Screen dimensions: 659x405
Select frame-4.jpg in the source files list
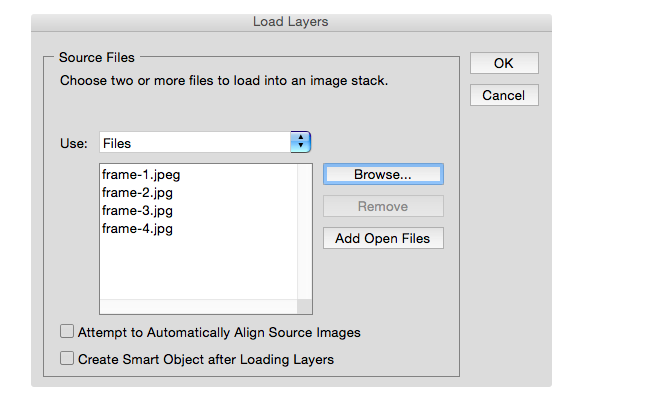[x=137, y=229]
